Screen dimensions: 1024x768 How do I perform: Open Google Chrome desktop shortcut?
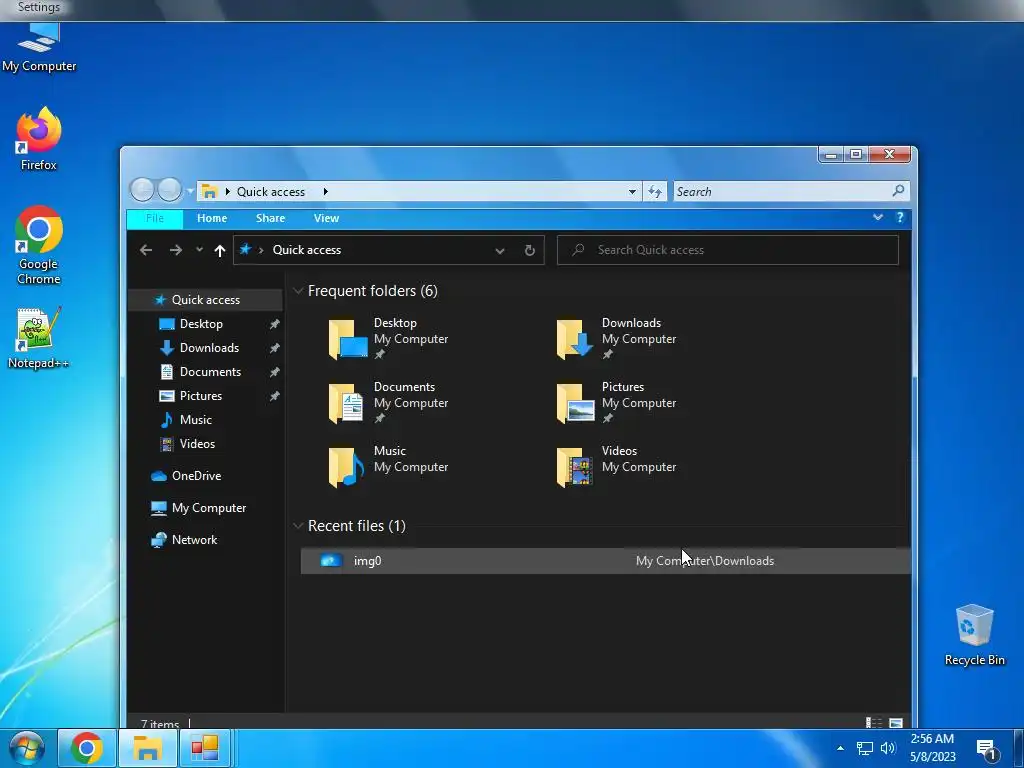tap(39, 245)
